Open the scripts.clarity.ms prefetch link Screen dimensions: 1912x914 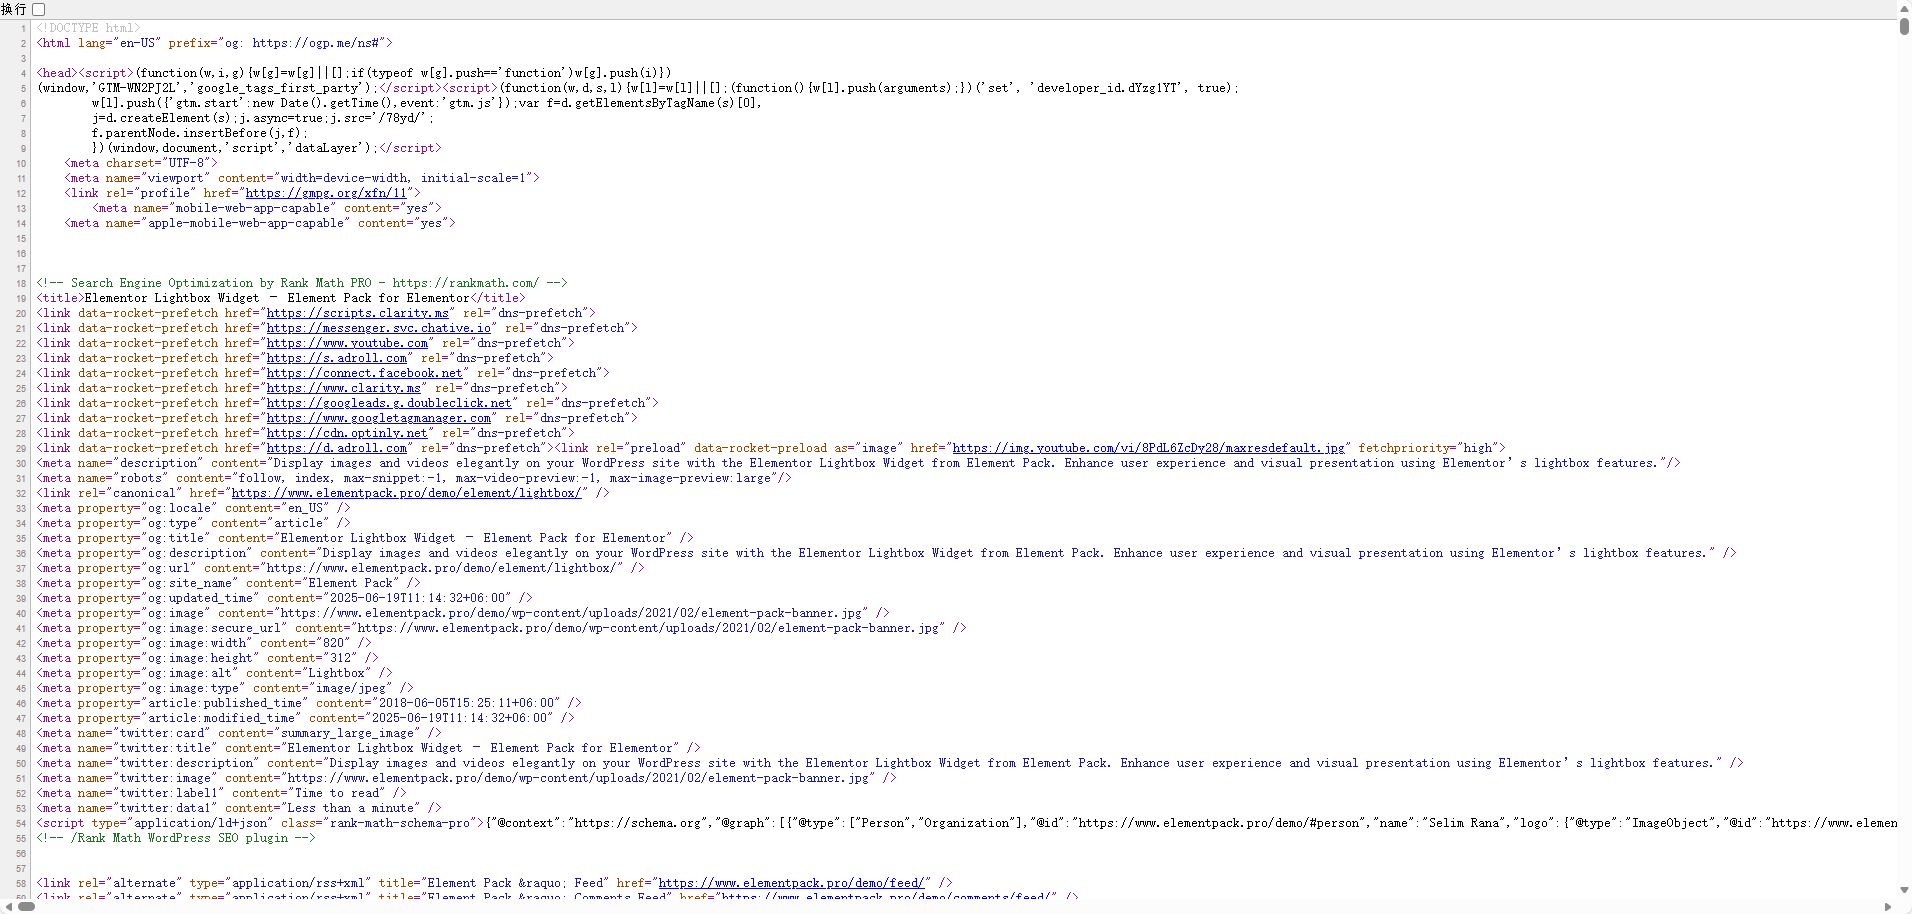point(358,313)
